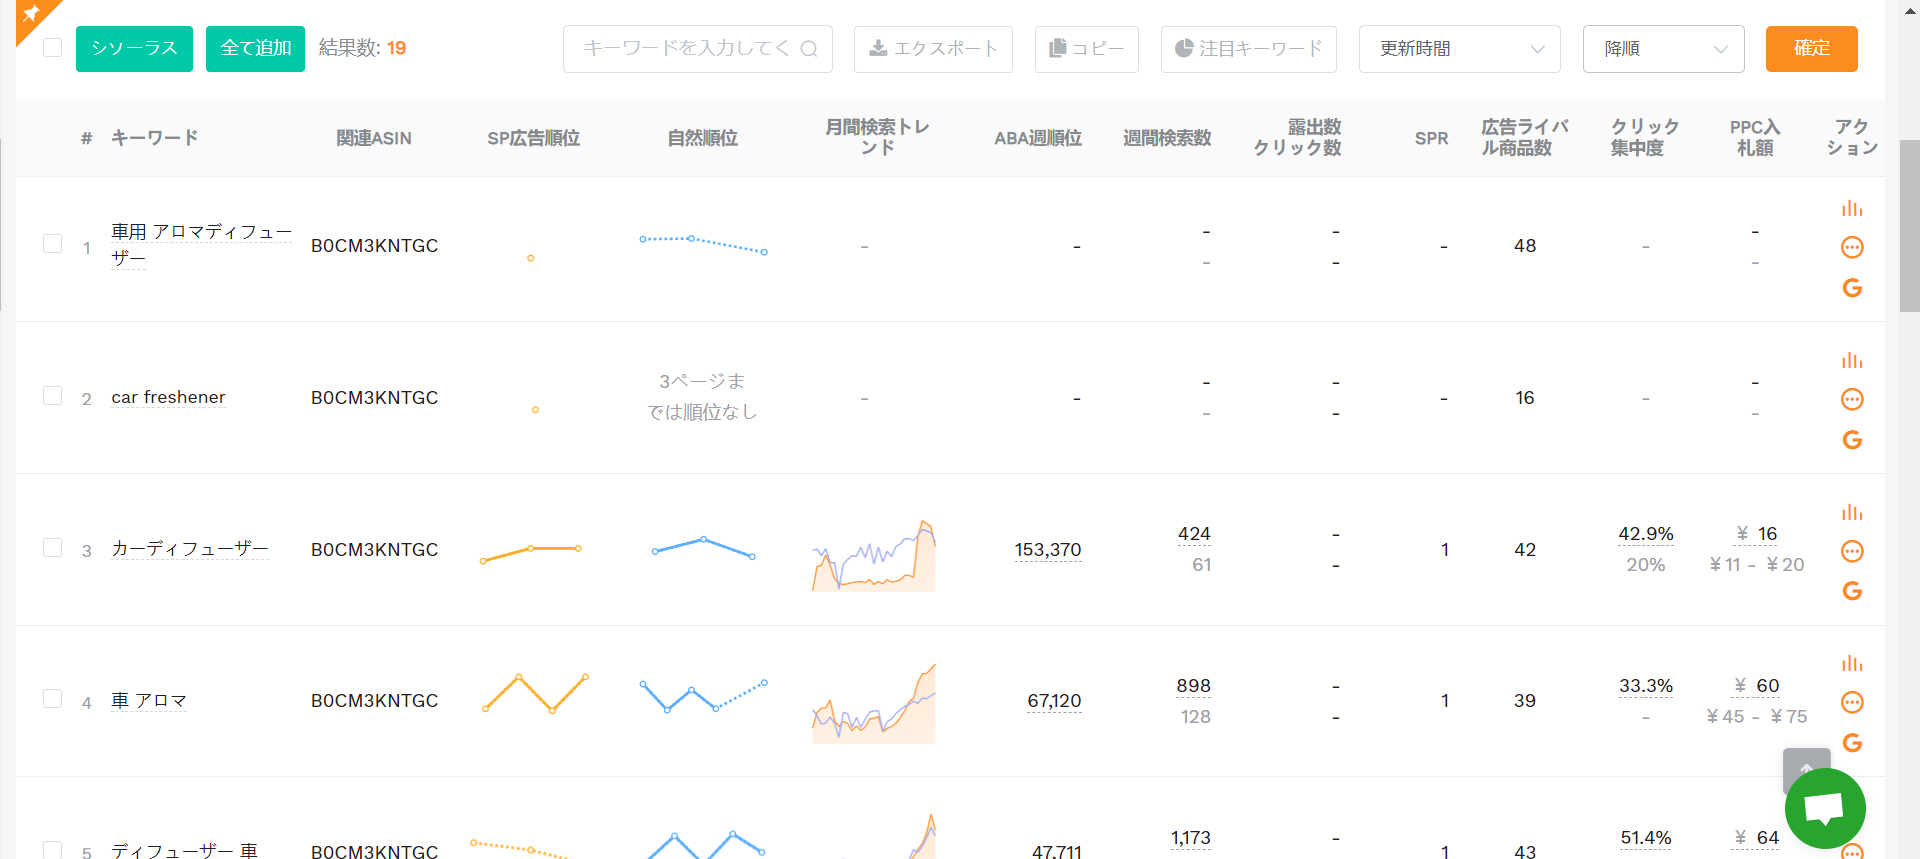This screenshot has height=859, width=1920.
Task: Click ABA rank value 153,370
Action: tap(1048, 549)
